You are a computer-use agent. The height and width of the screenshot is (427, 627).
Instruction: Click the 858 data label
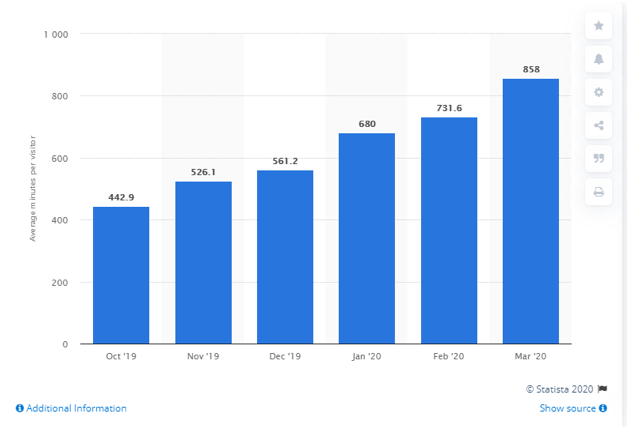click(x=531, y=69)
